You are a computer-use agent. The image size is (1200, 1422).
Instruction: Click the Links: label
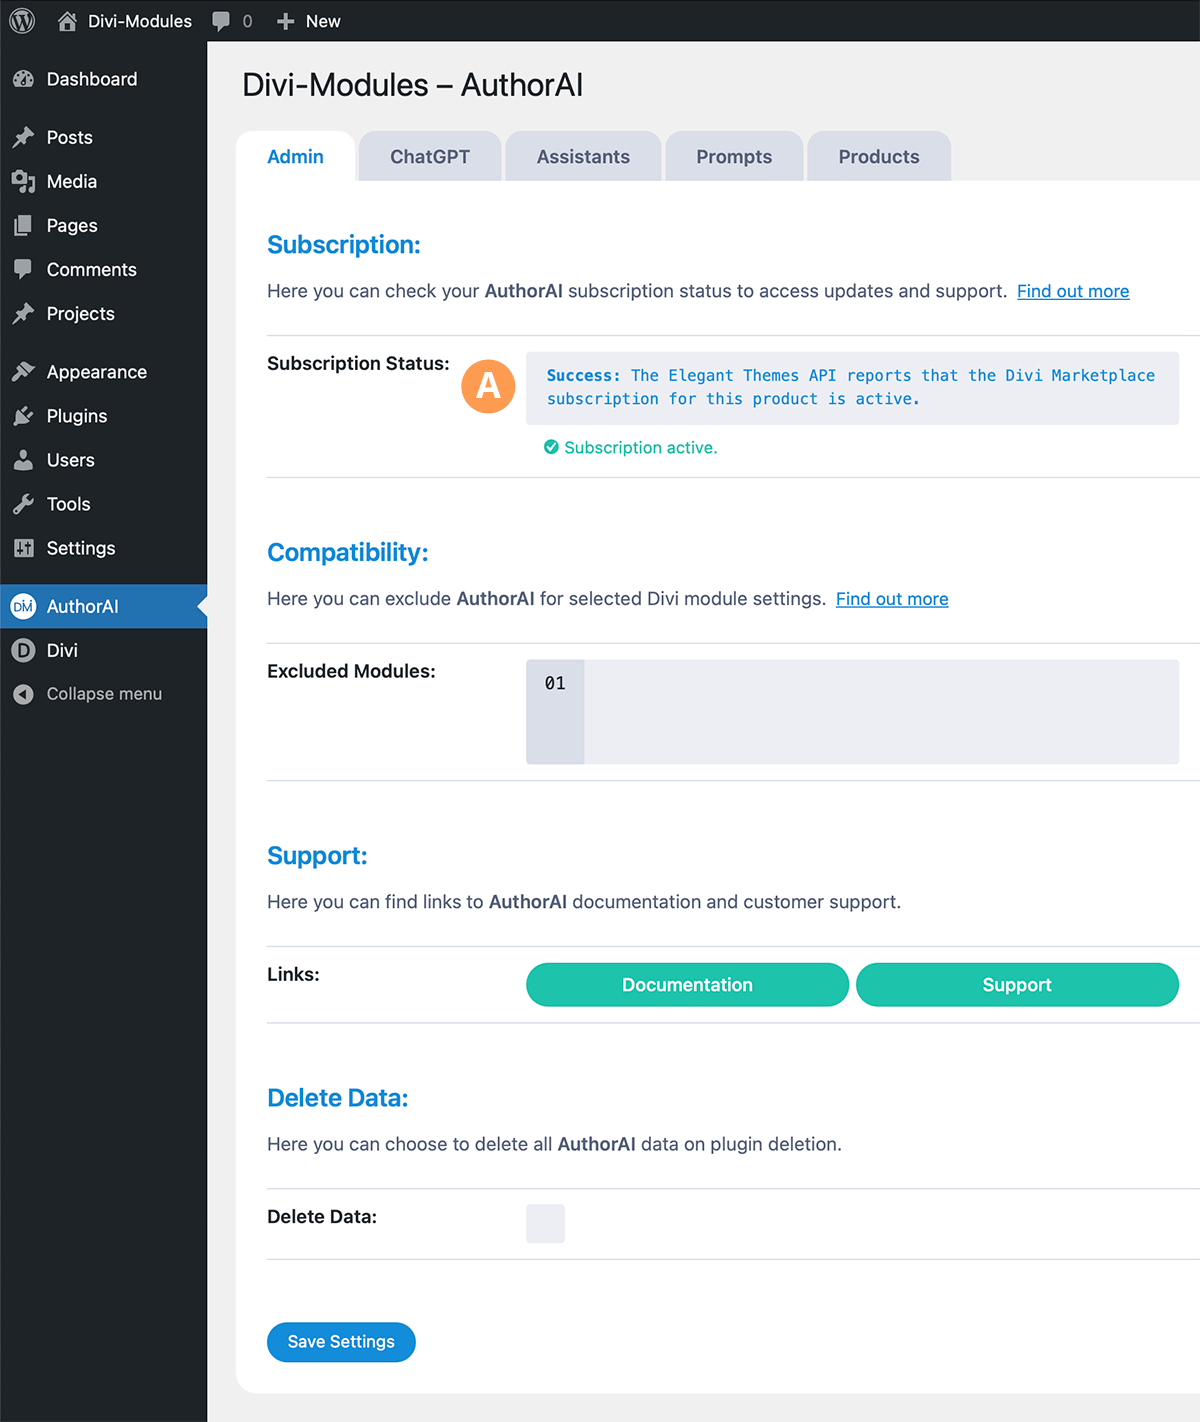click(x=293, y=974)
